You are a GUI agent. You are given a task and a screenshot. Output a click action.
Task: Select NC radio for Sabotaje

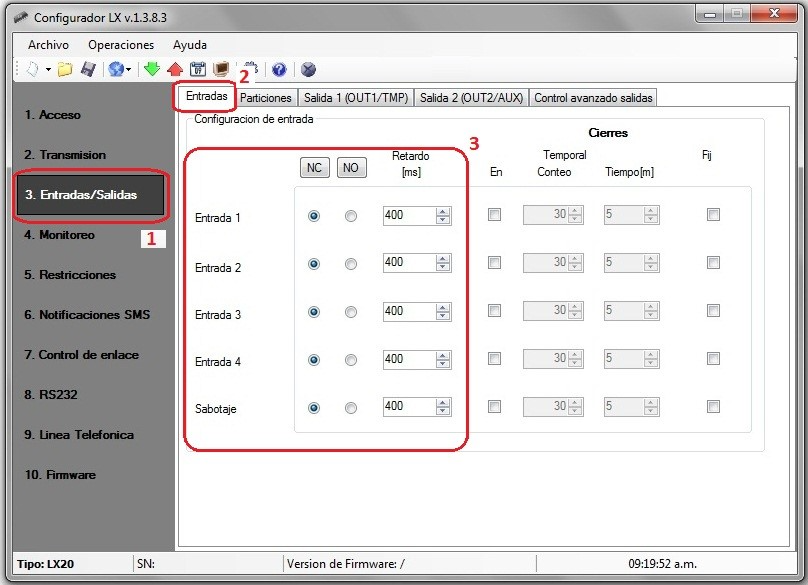(313, 408)
